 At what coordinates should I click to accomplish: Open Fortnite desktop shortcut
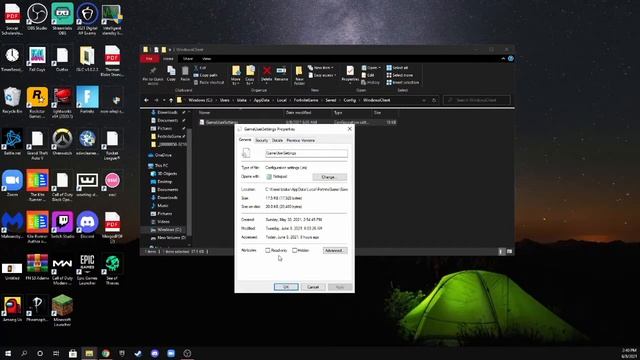(87, 100)
